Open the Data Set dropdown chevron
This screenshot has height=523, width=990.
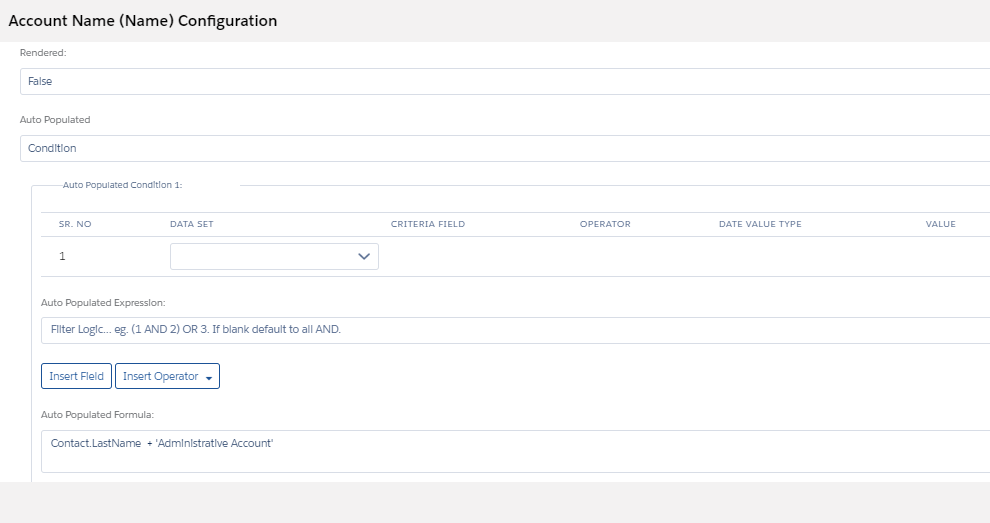[364, 257]
